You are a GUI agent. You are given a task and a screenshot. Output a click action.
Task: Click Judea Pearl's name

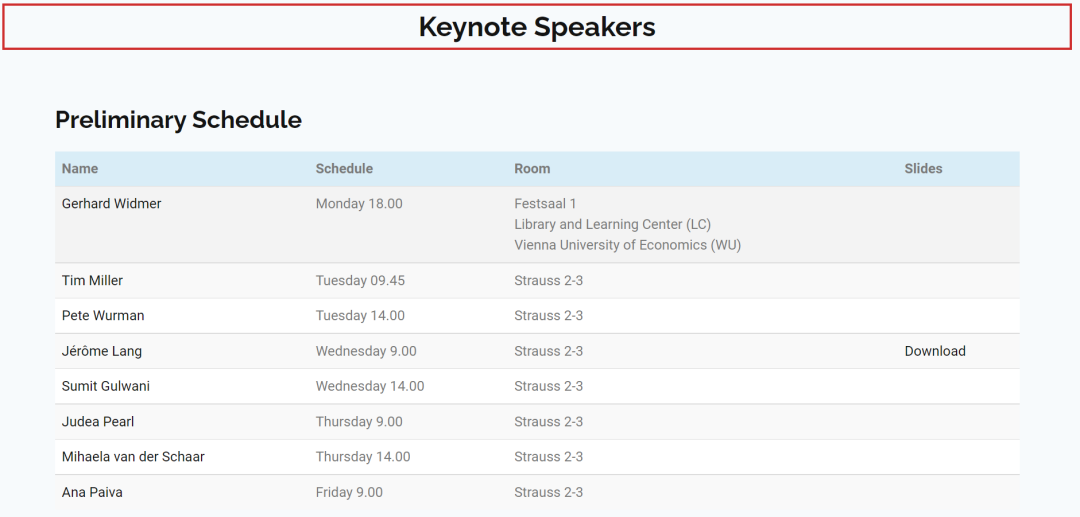click(98, 422)
